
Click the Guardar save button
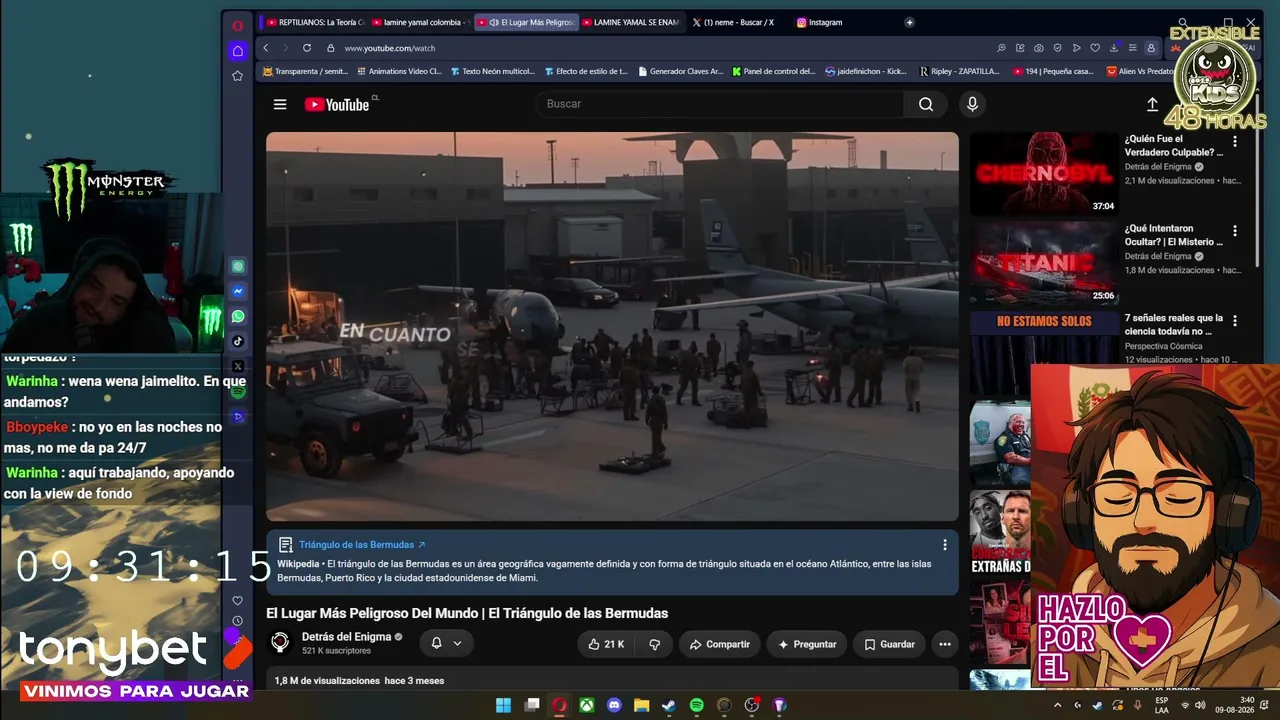(x=889, y=644)
